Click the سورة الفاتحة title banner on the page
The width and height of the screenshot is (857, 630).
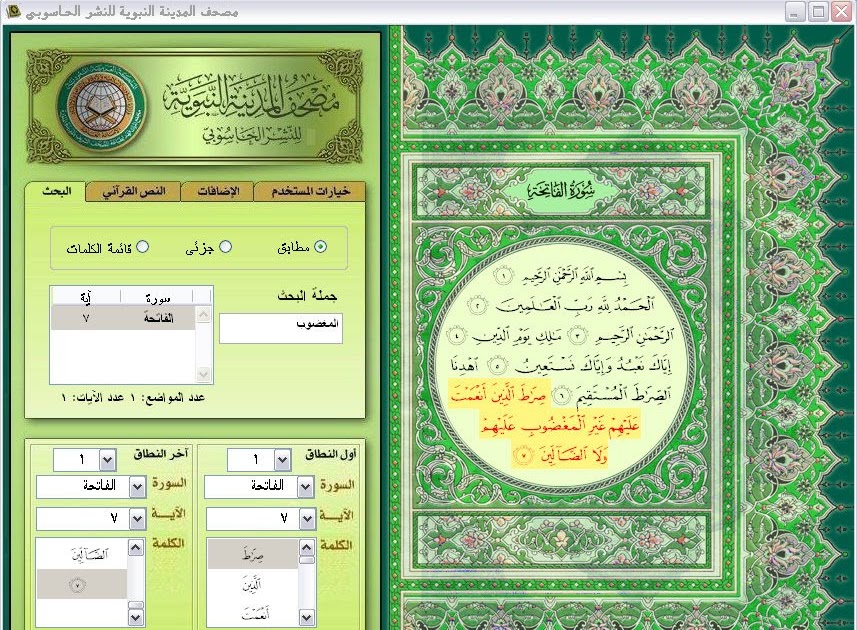[x=562, y=191]
